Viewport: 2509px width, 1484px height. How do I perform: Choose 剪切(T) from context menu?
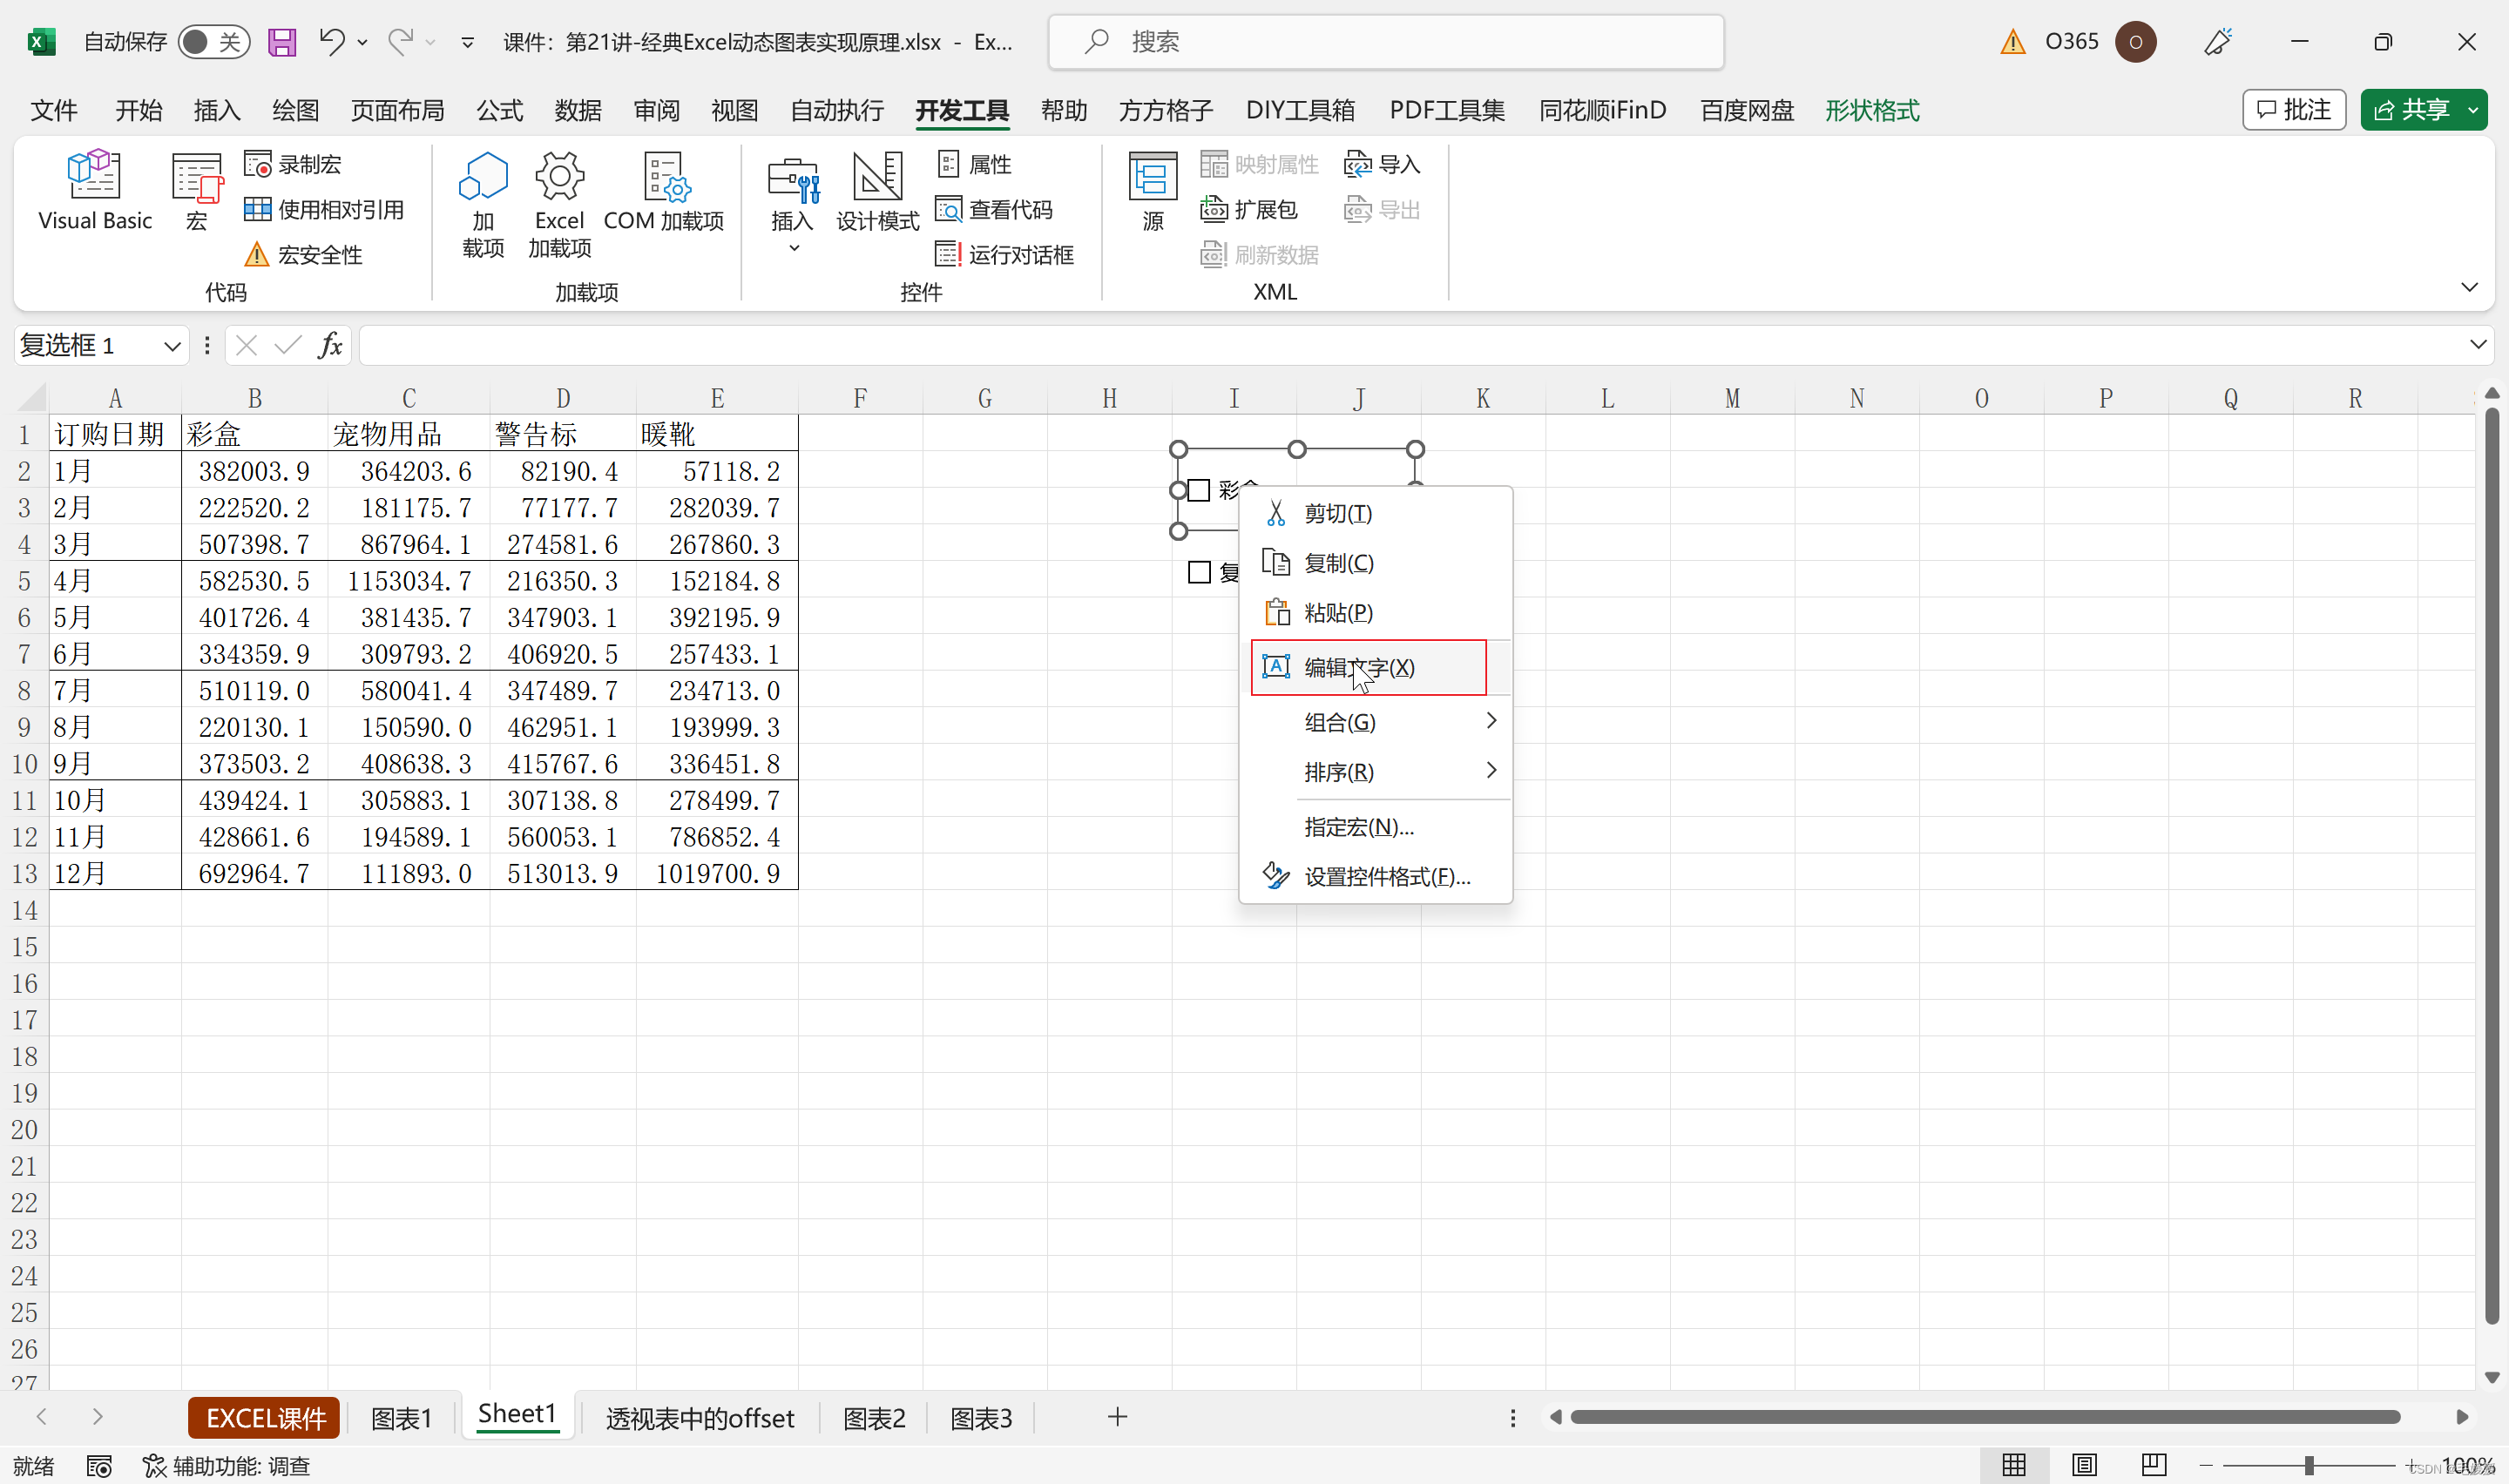(1375, 513)
